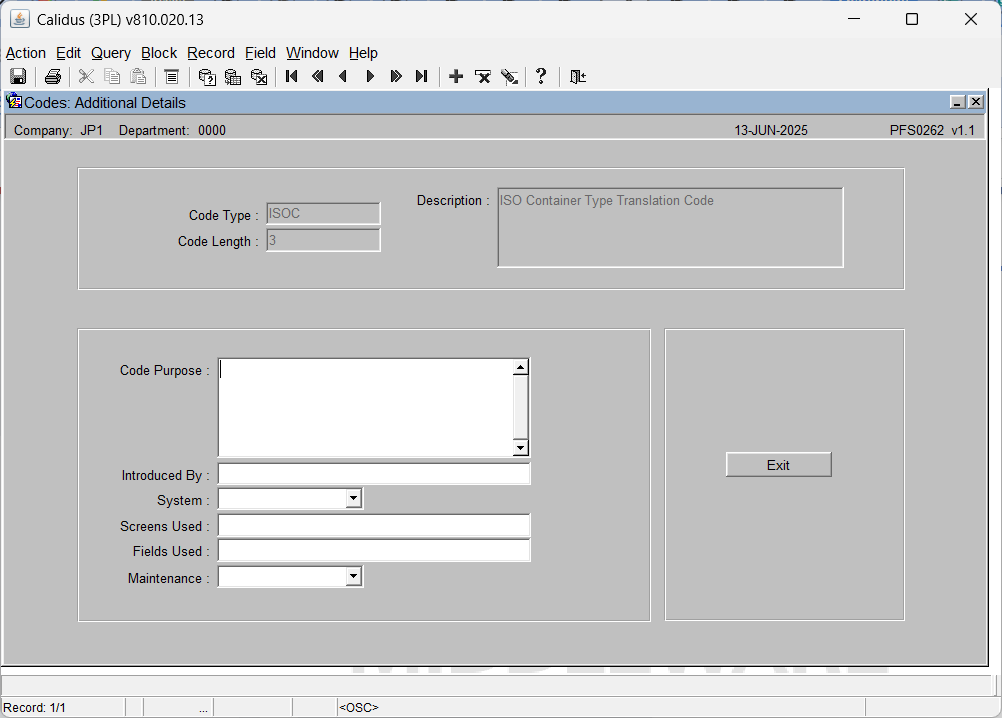Click the Fields Used field
The image size is (1002, 718).
374,551
